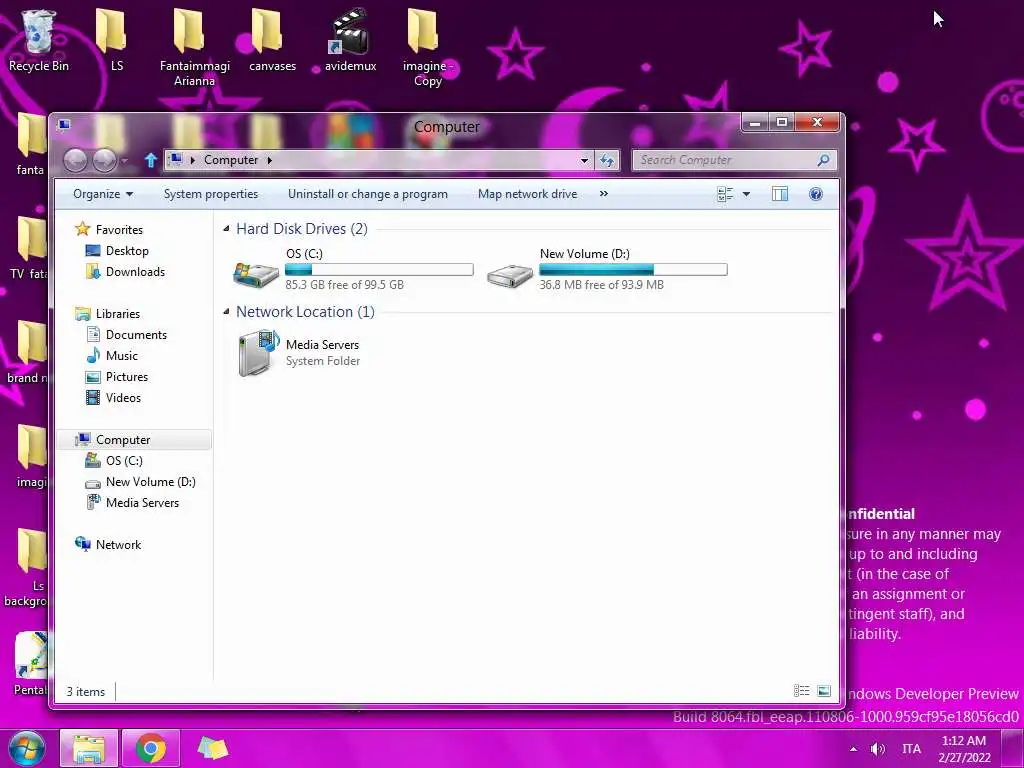1024x768 pixels.
Task: Expand the Computer breadcrumb arrow
Action: (x=269, y=160)
